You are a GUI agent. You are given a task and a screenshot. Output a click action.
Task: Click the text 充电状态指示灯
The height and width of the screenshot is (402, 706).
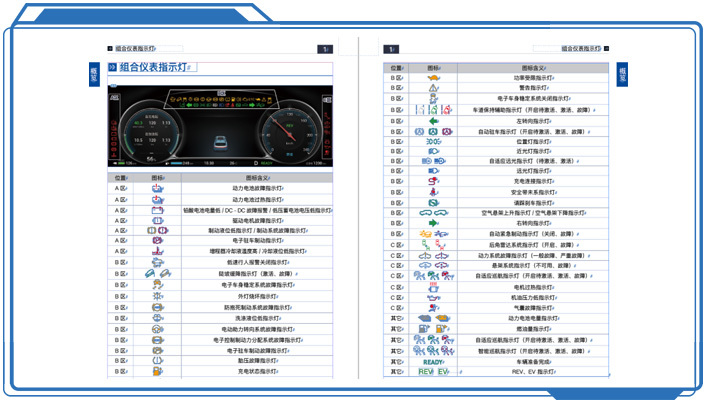tap(257, 371)
